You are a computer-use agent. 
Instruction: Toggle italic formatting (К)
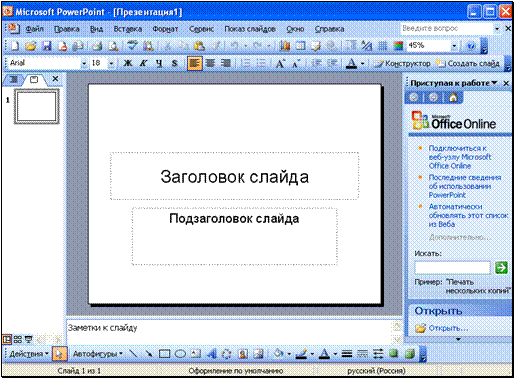(x=143, y=63)
